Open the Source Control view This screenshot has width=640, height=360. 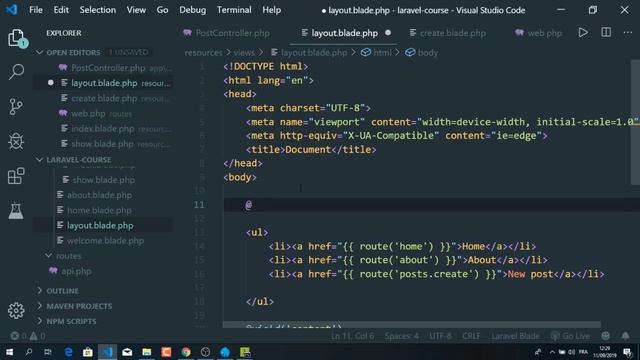pyautogui.click(x=16, y=107)
